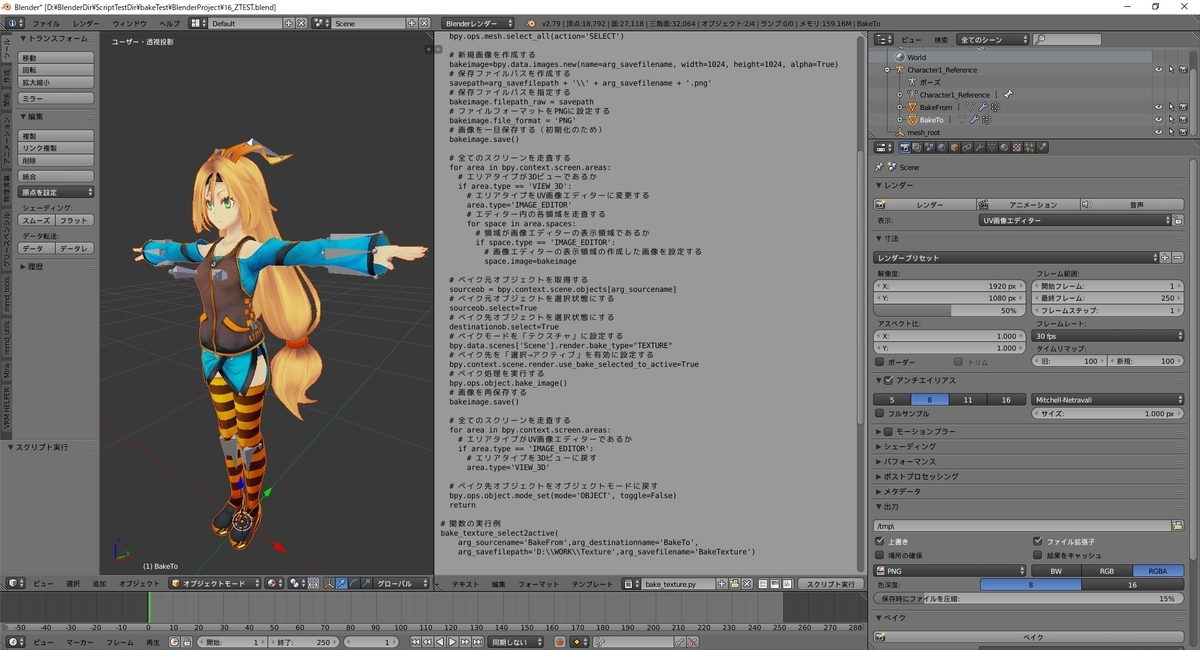Uncheck the 上書き checkbox
The image size is (1200, 650).
click(880, 541)
